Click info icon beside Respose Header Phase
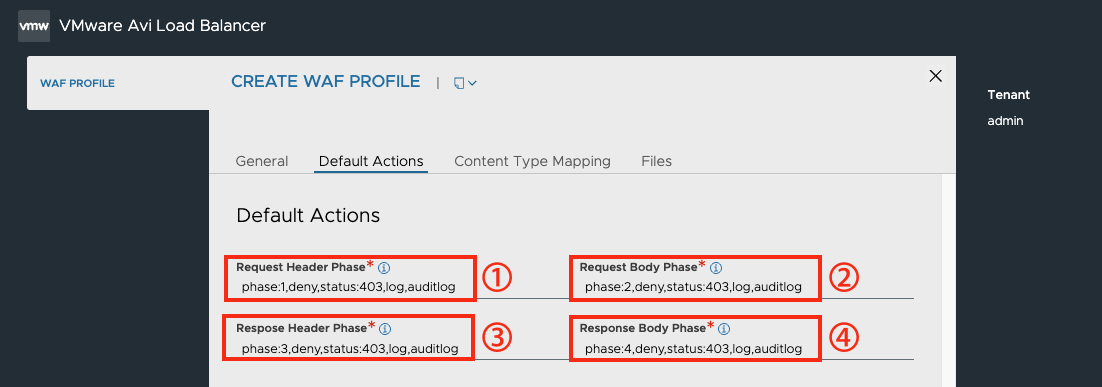 pyautogui.click(x=385, y=329)
